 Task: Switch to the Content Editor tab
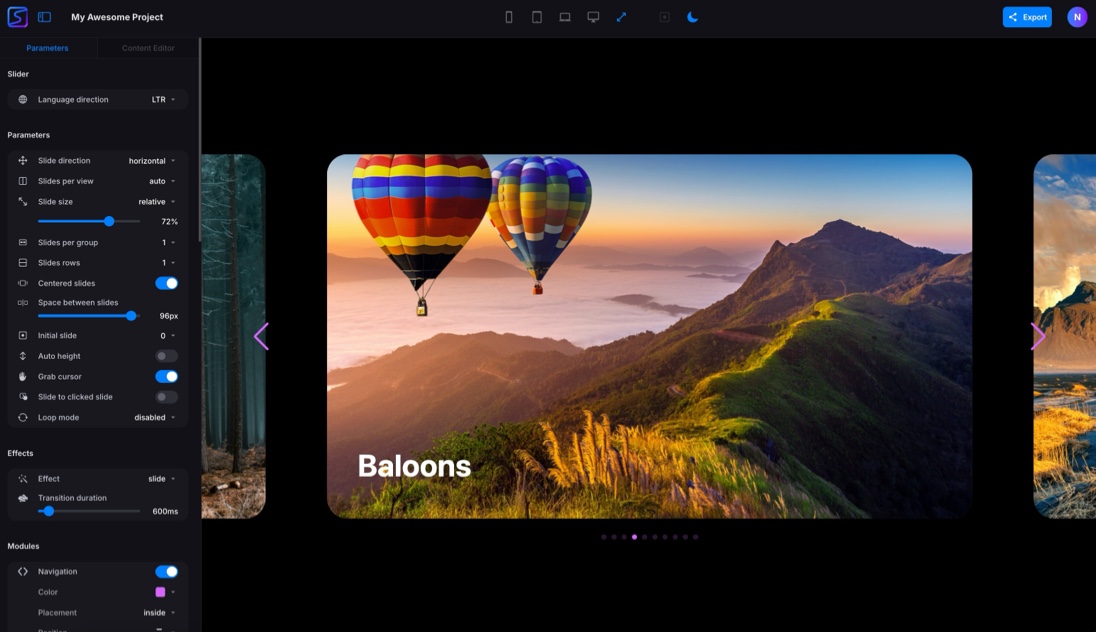pyautogui.click(x=148, y=48)
